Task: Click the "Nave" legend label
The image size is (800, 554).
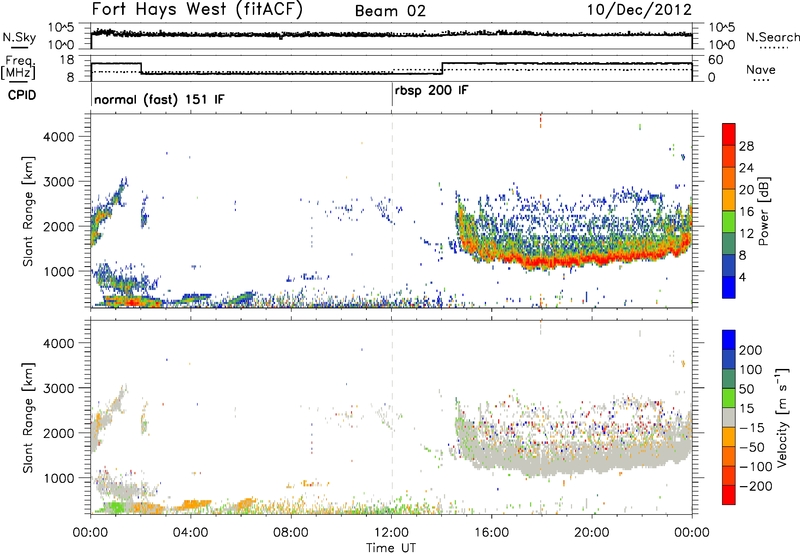Action: click(761, 69)
